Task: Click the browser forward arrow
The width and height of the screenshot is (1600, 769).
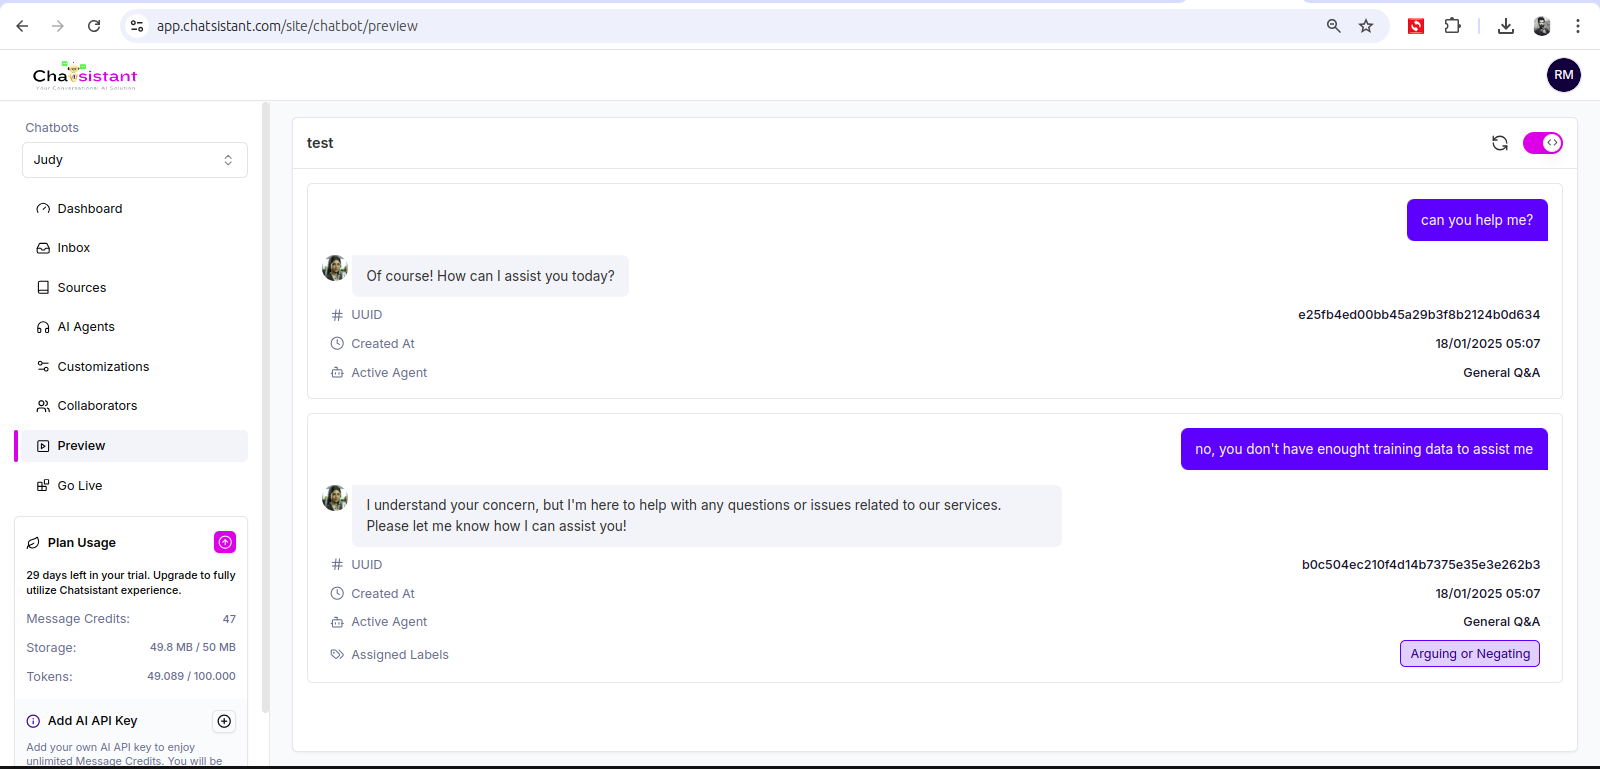Action: point(58,26)
